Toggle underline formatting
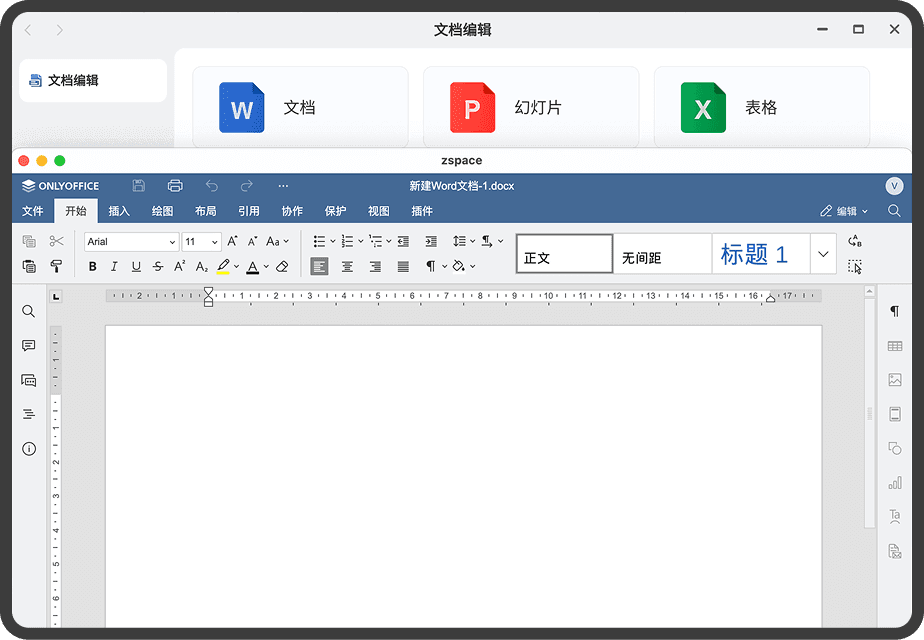Viewport: 924px width, 640px height. tap(136, 267)
